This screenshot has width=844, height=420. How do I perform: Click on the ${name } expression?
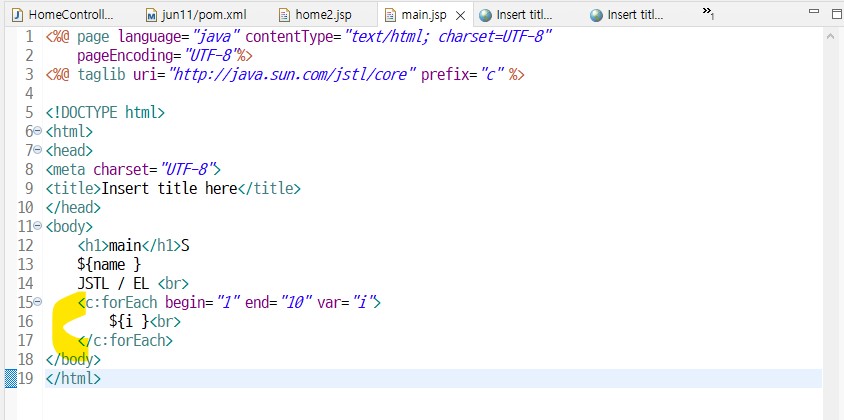109,264
